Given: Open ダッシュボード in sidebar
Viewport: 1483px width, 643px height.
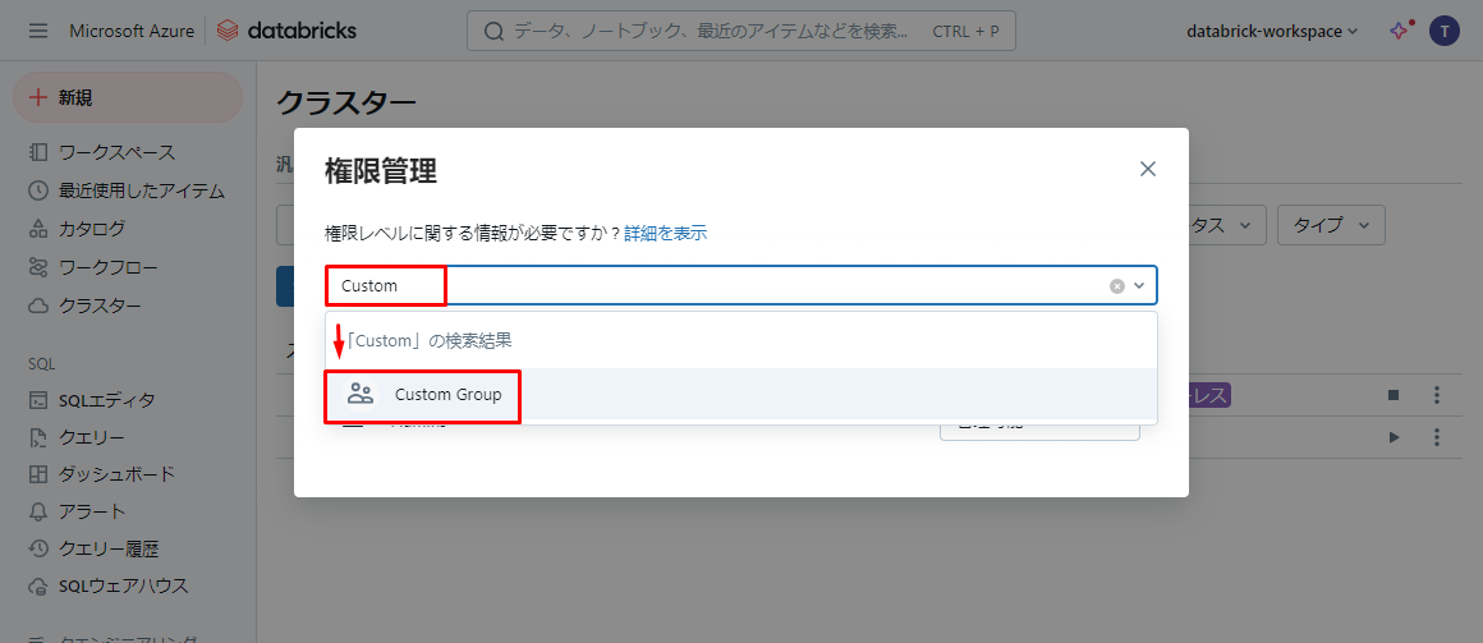Looking at the screenshot, I should [x=117, y=474].
